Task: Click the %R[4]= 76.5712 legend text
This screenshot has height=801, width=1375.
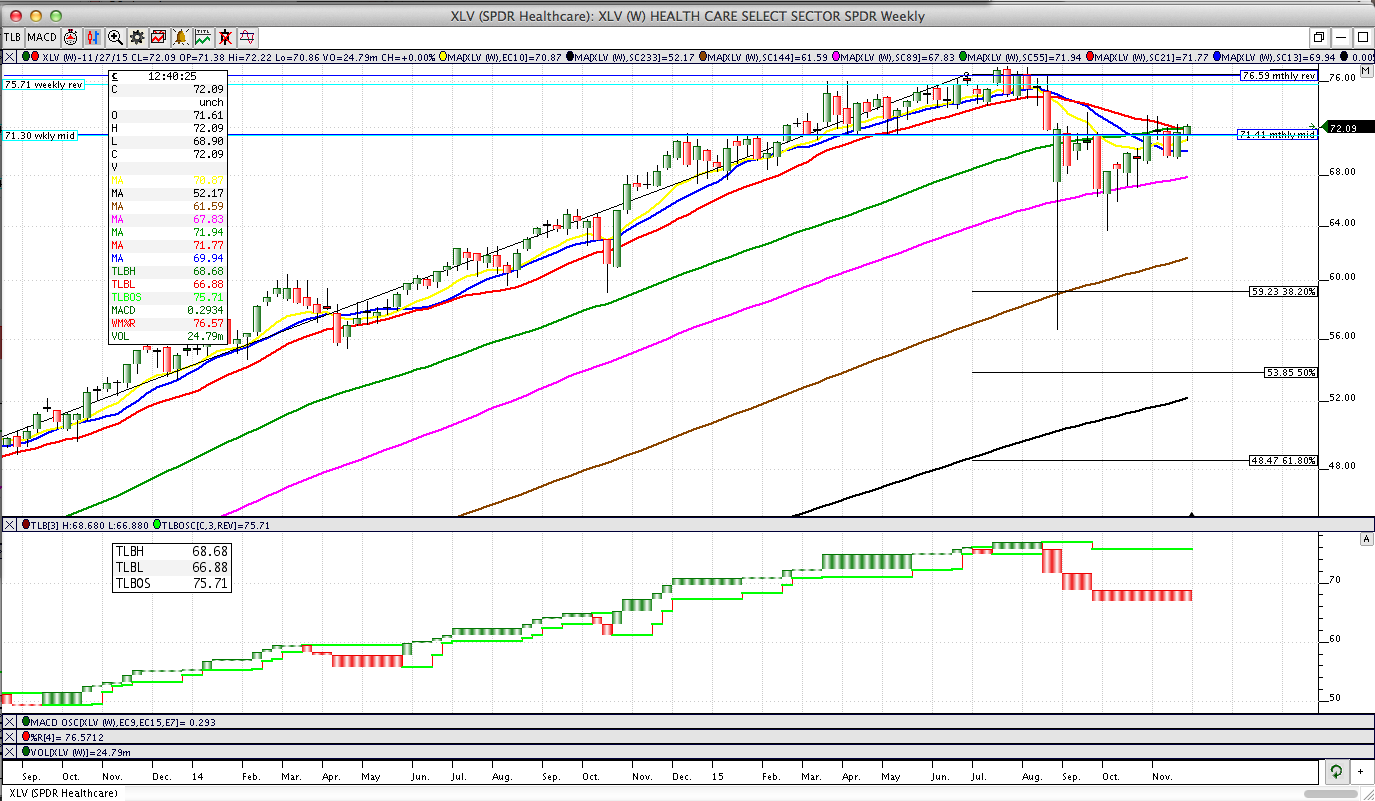Action: [x=67, y=737]
